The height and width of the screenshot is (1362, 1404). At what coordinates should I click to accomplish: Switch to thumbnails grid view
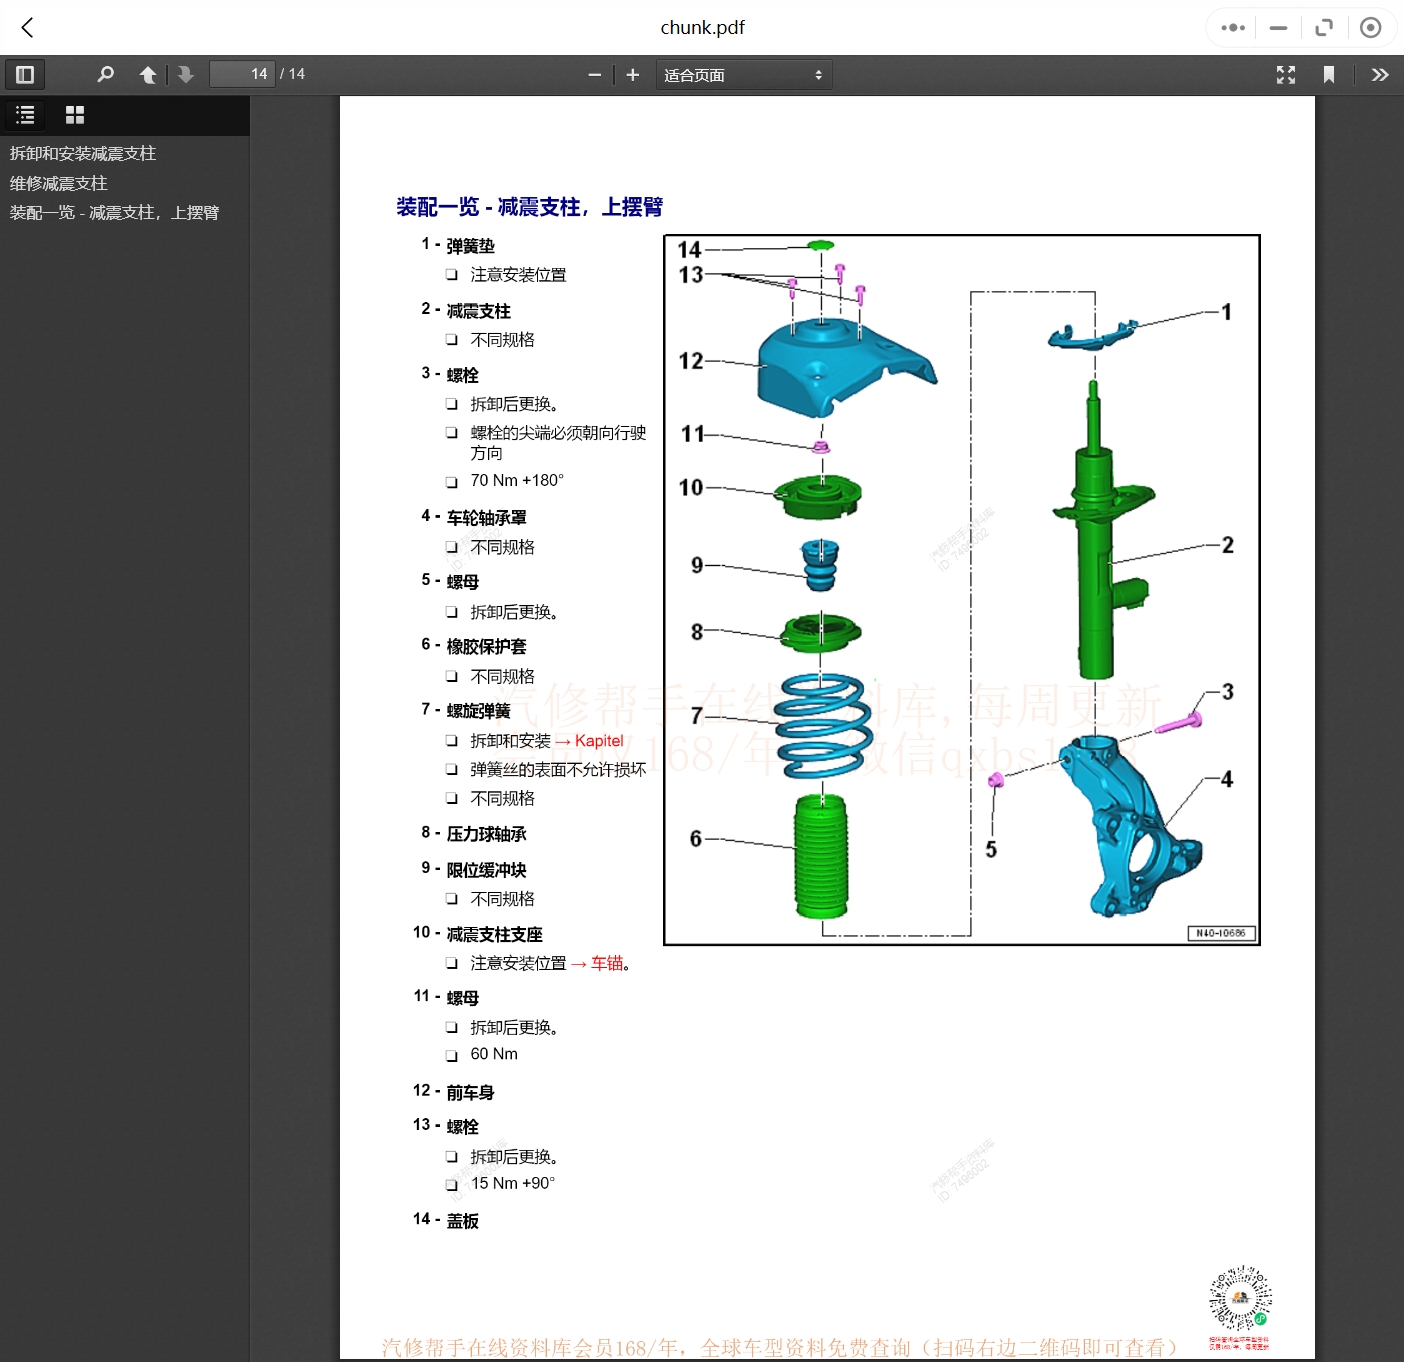[75, 115]
